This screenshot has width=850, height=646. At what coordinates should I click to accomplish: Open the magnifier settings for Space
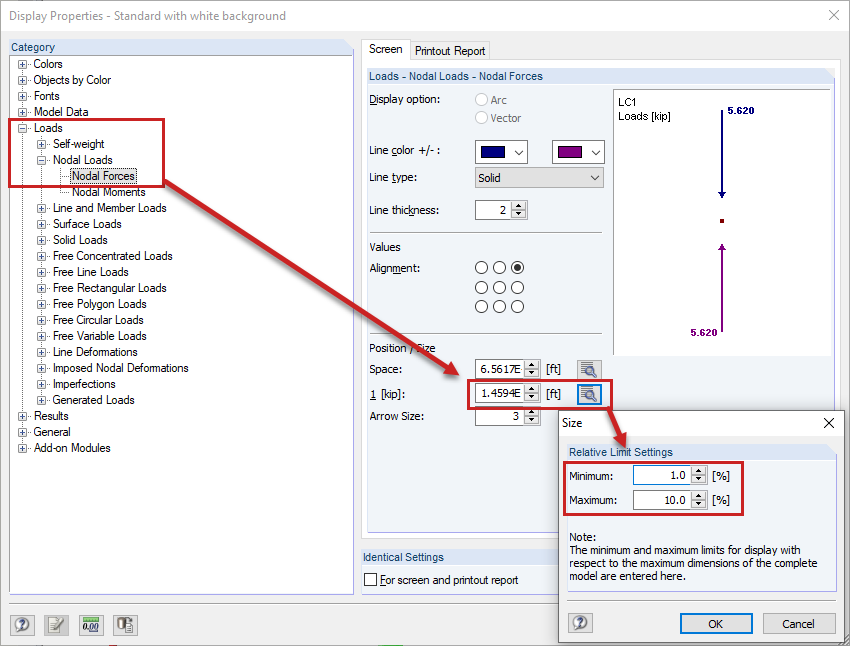[590, 369]
